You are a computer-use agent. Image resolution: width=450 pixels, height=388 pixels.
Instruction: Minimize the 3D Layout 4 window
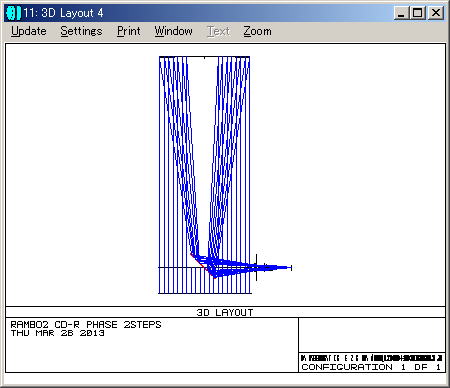[401, 13]
